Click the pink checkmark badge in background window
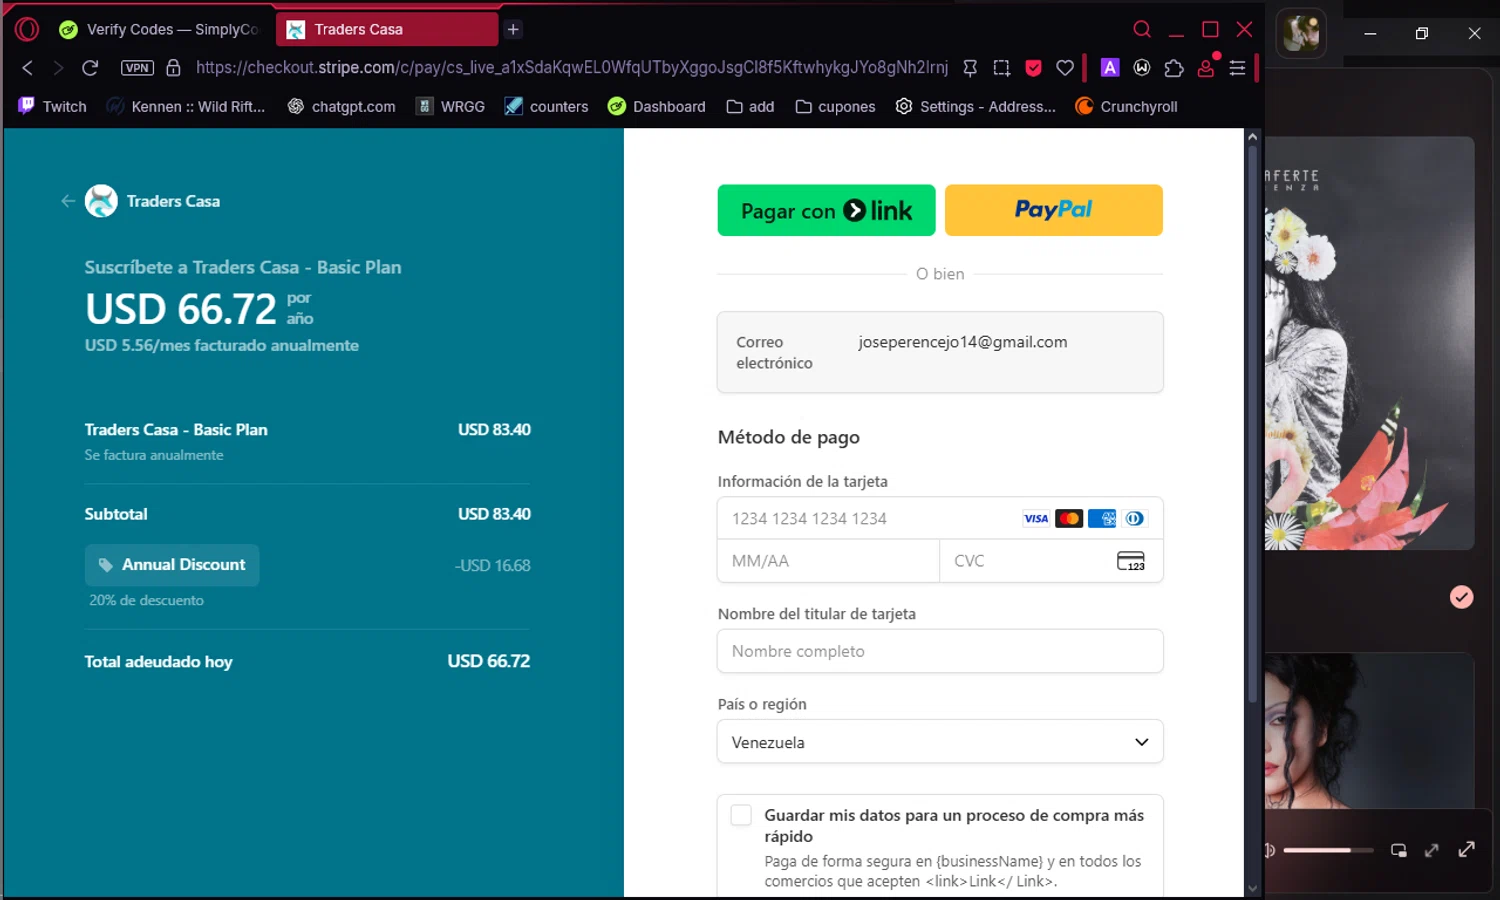Screen dimensions: 1500x900 click(1461, 597)
